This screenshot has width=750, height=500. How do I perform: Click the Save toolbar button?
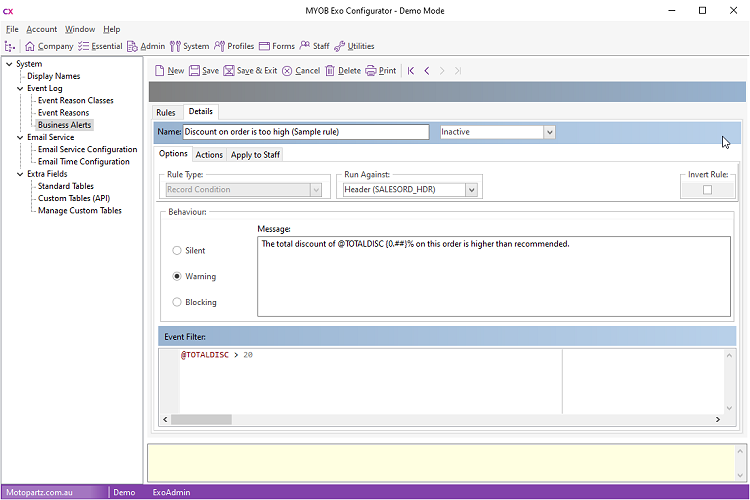coord(204,71)
